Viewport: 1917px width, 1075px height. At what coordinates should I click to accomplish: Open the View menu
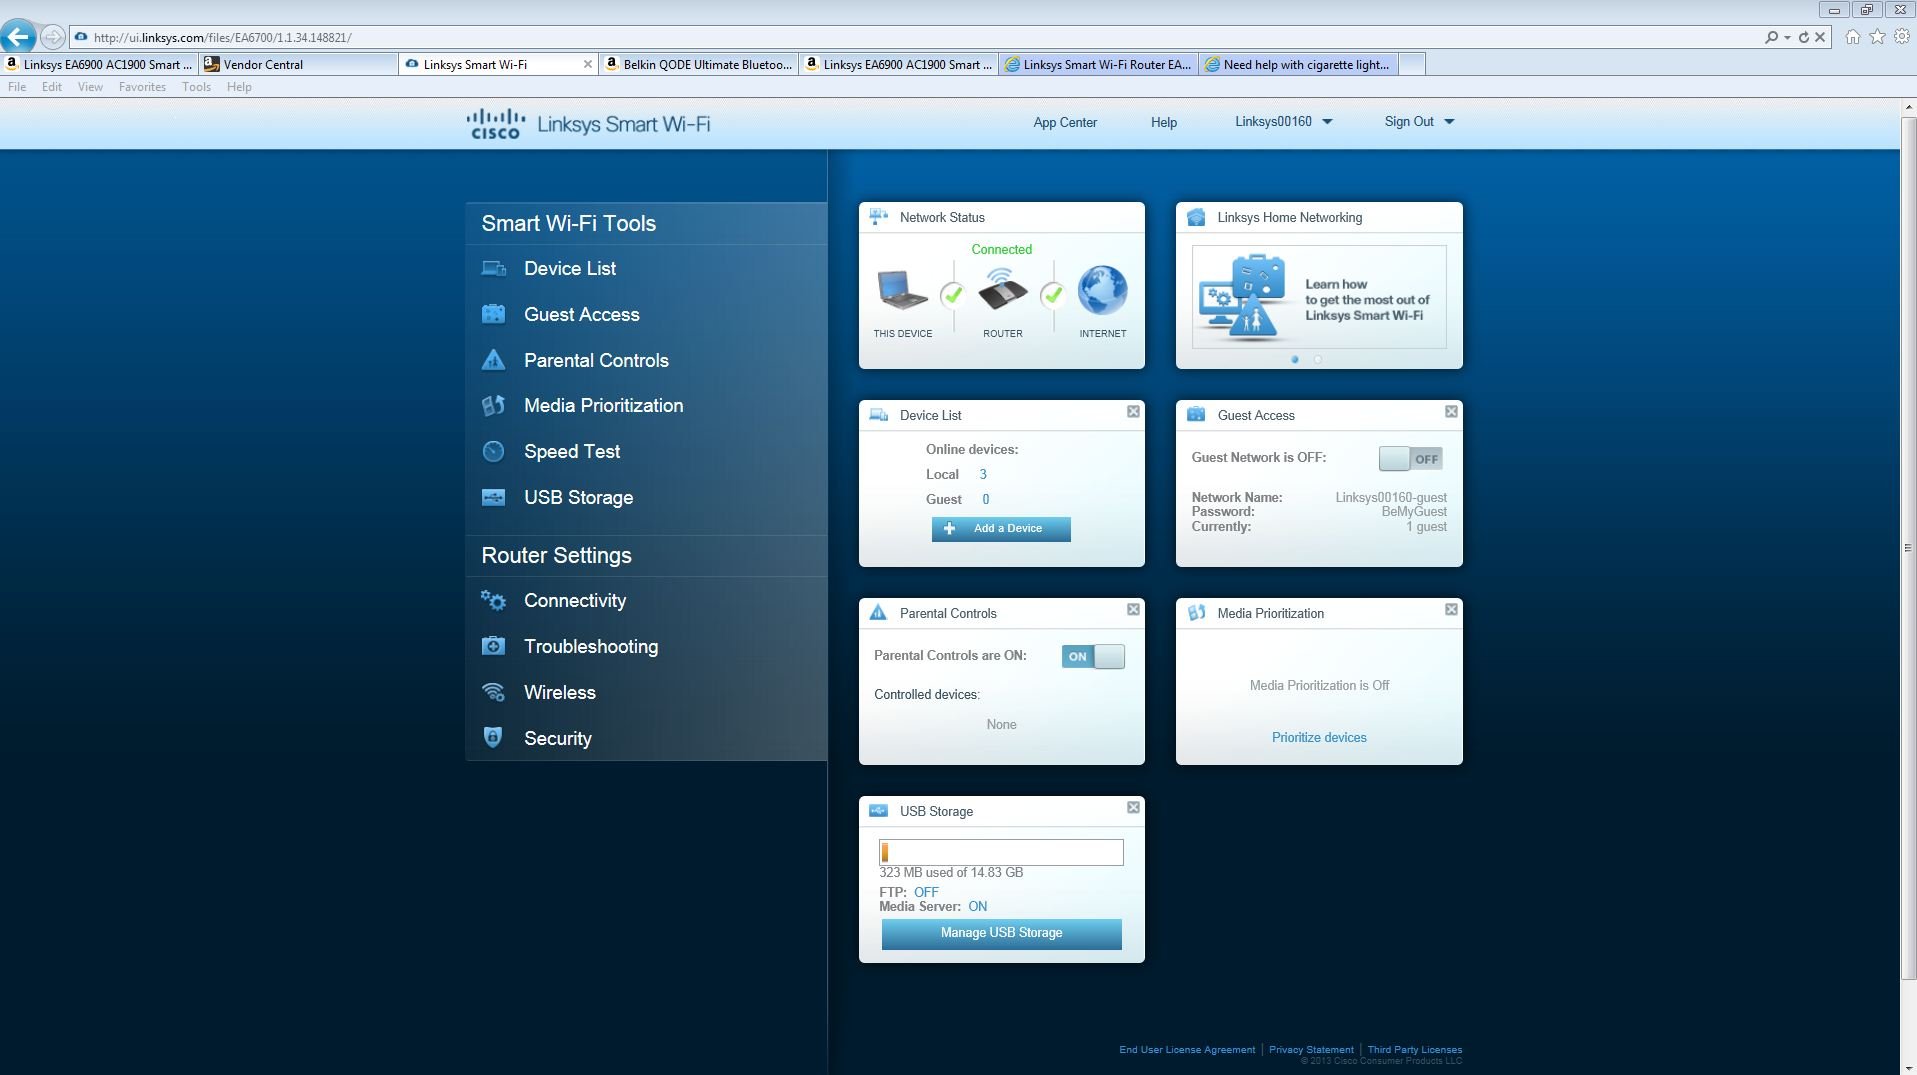[90, 87]
